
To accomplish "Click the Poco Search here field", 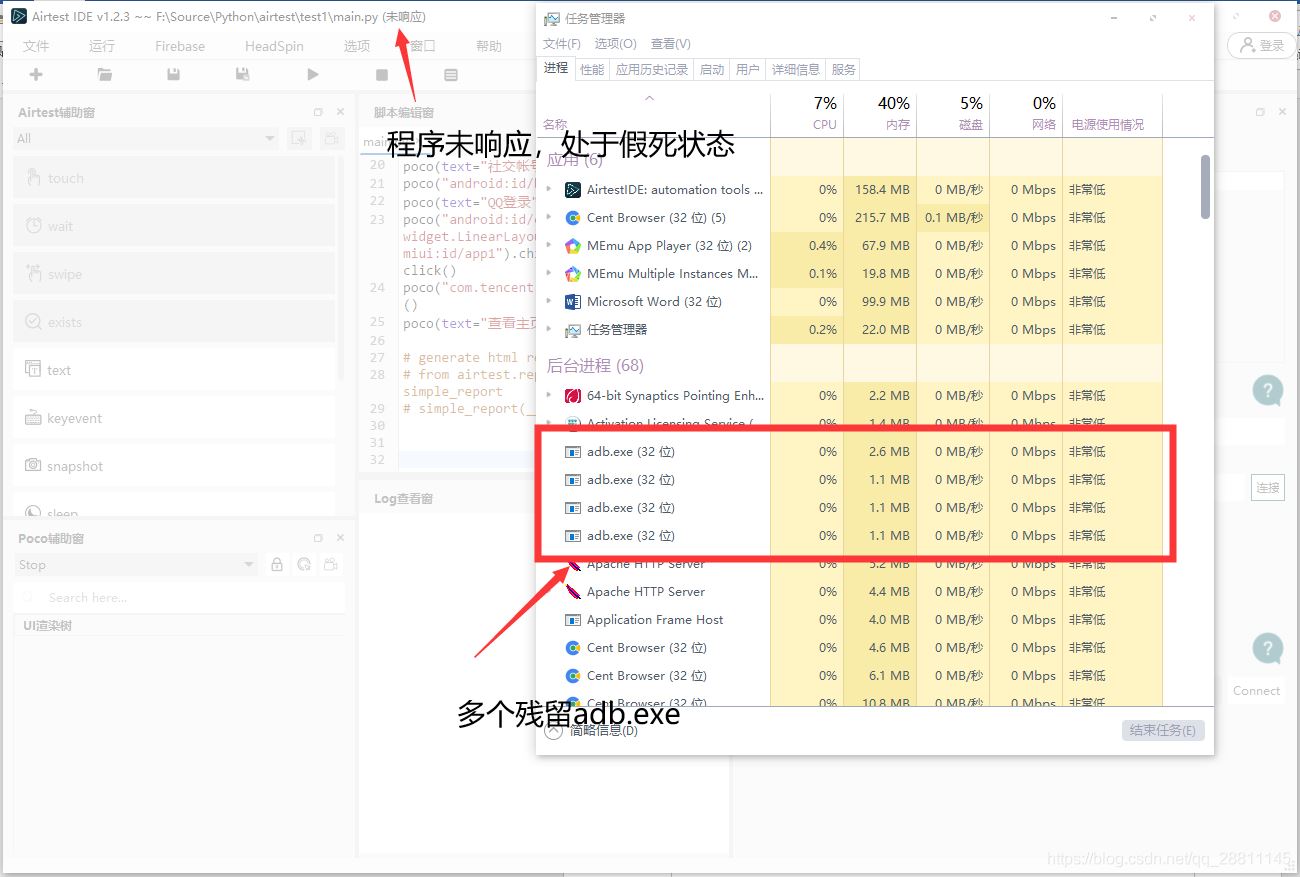I will pyautogui.click(x=180, y=597).
